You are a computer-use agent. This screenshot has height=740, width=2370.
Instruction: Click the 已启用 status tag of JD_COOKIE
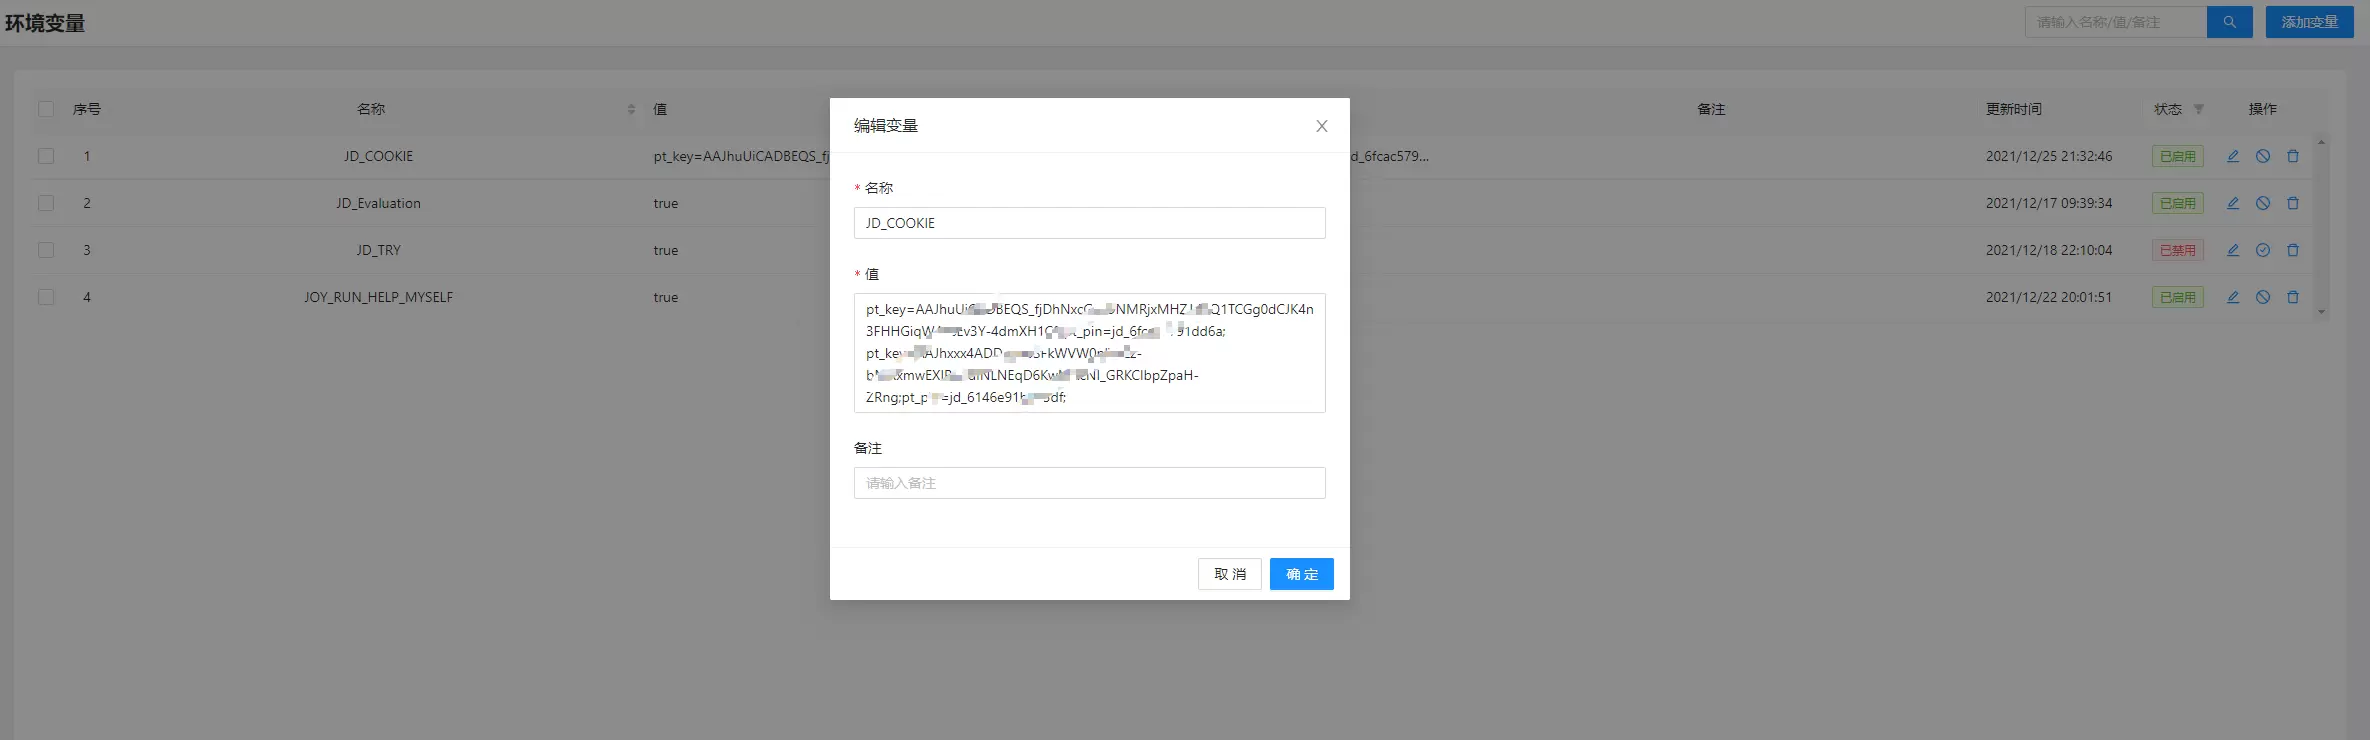[2178, 156]
